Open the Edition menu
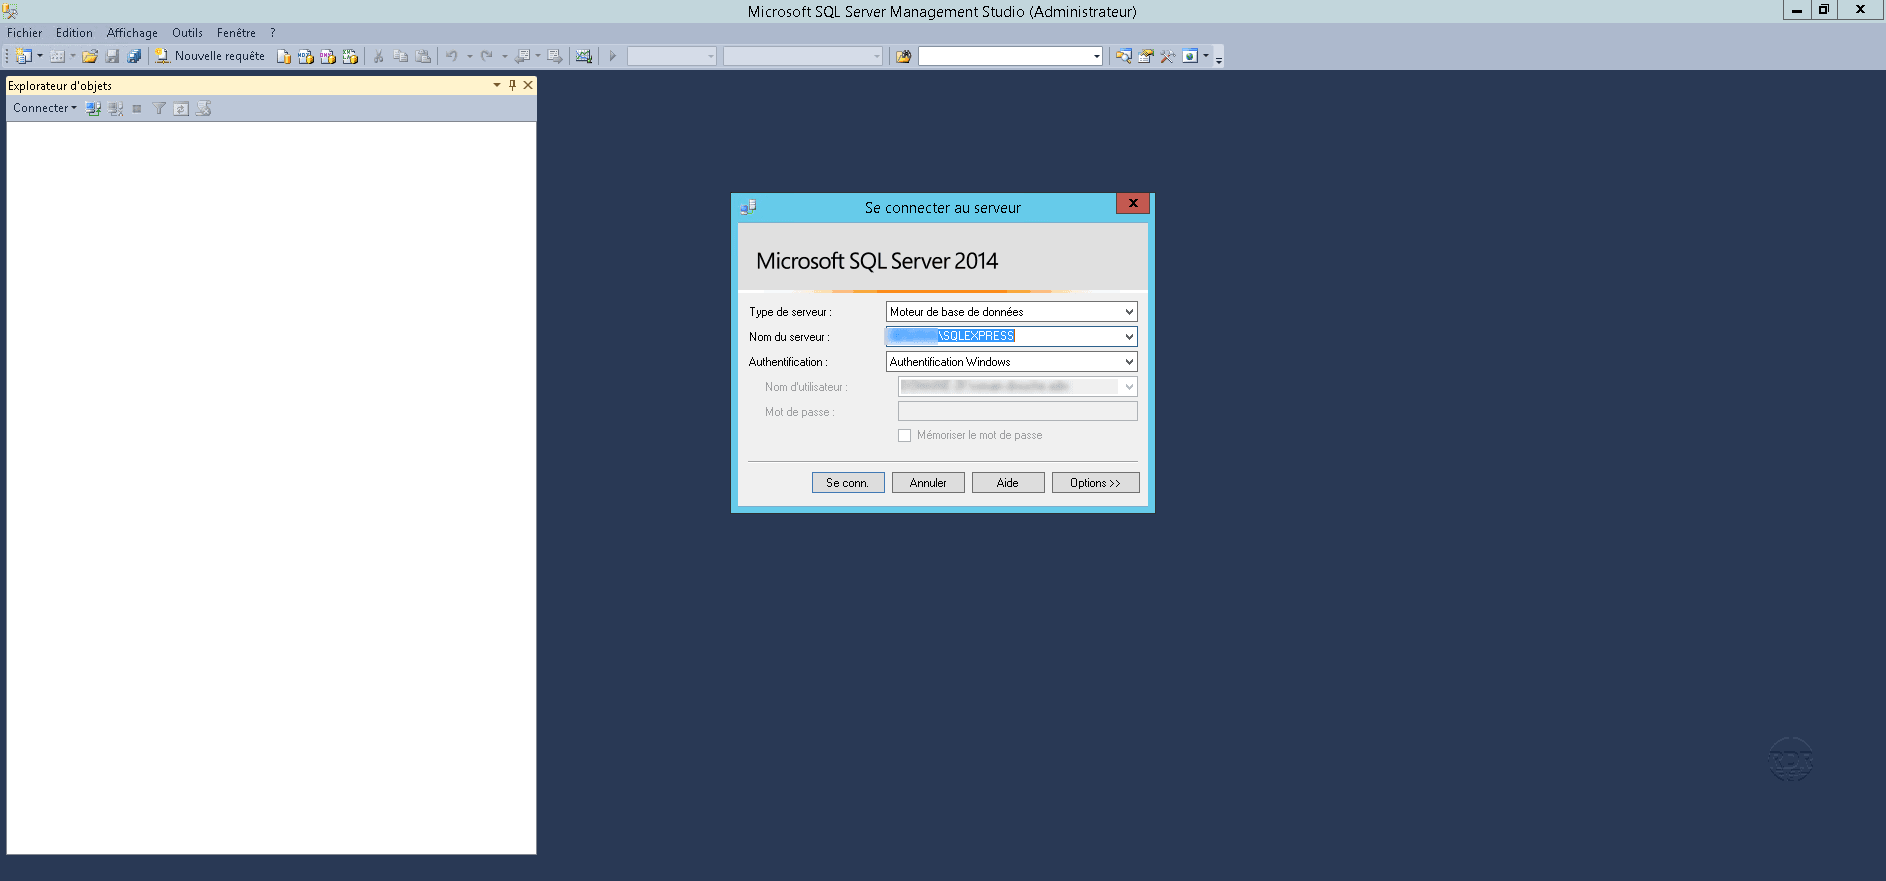Viewport: 1886px width, 881px height. point(74,33)
